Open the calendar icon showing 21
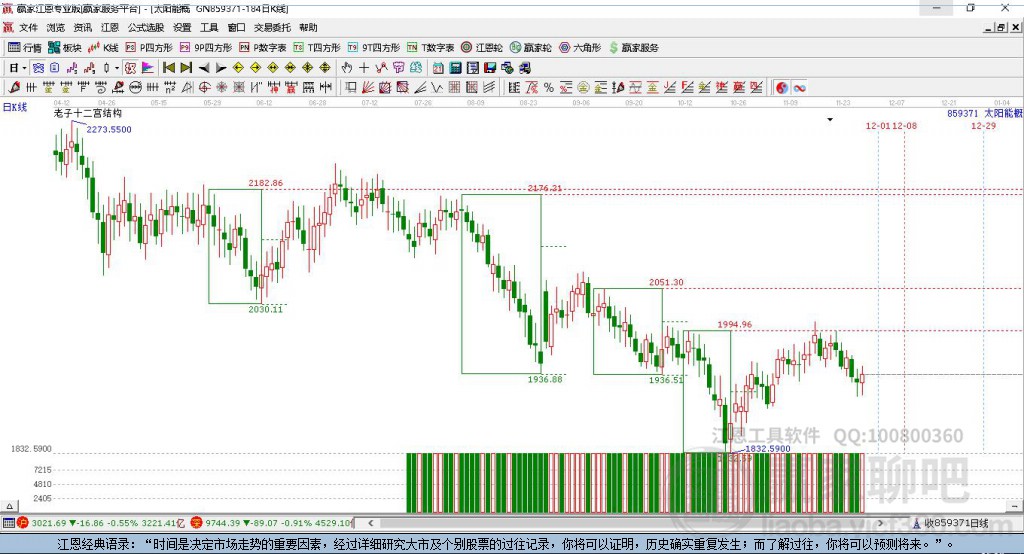This screenshot has width=1024, height=554. click(x=438, y=67)
